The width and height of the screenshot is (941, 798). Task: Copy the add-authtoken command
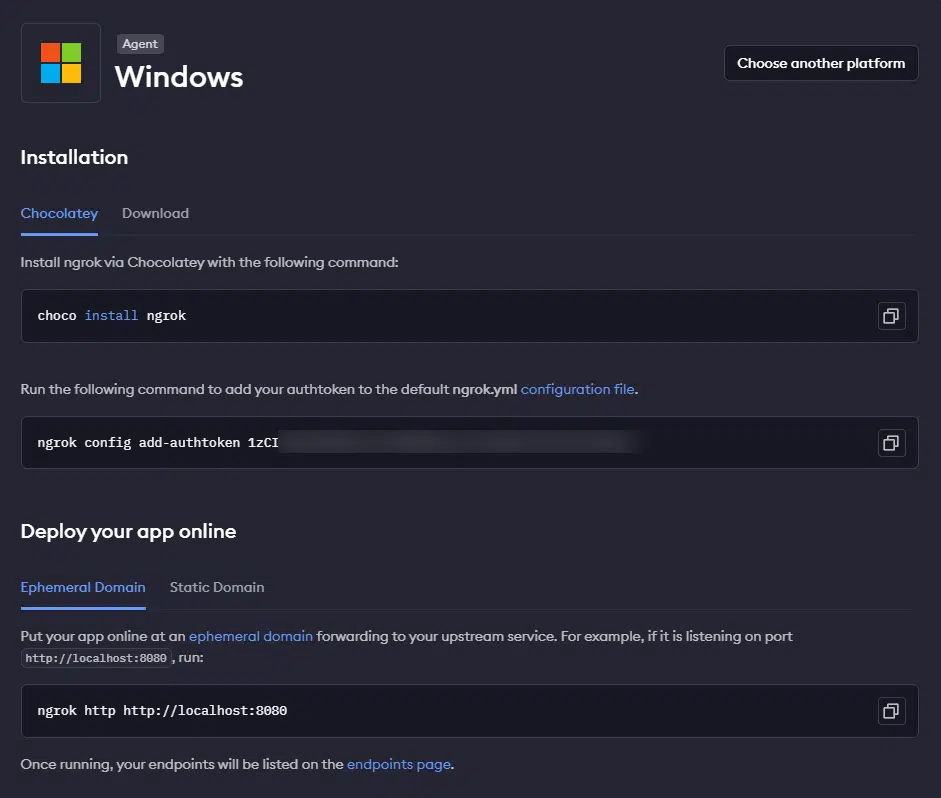(x=891, y=443)
